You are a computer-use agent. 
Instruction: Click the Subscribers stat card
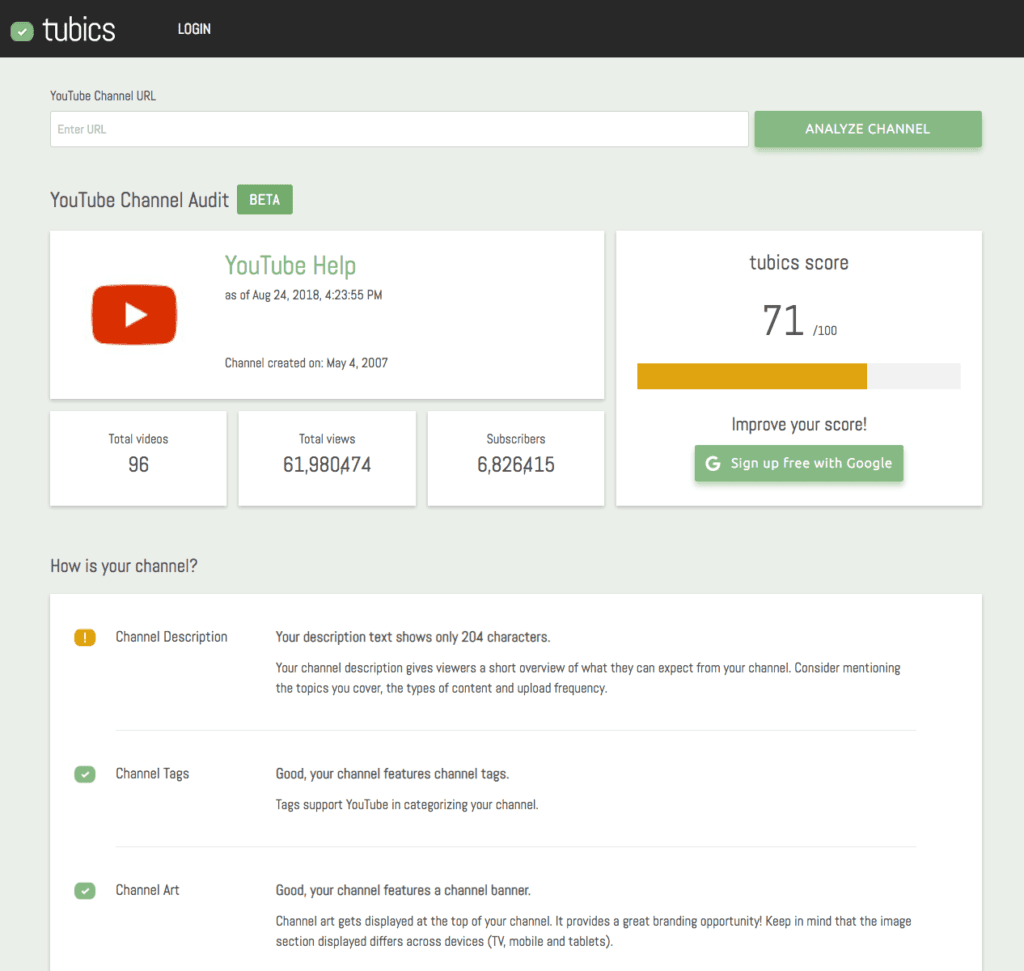click(x=515, y=458)
